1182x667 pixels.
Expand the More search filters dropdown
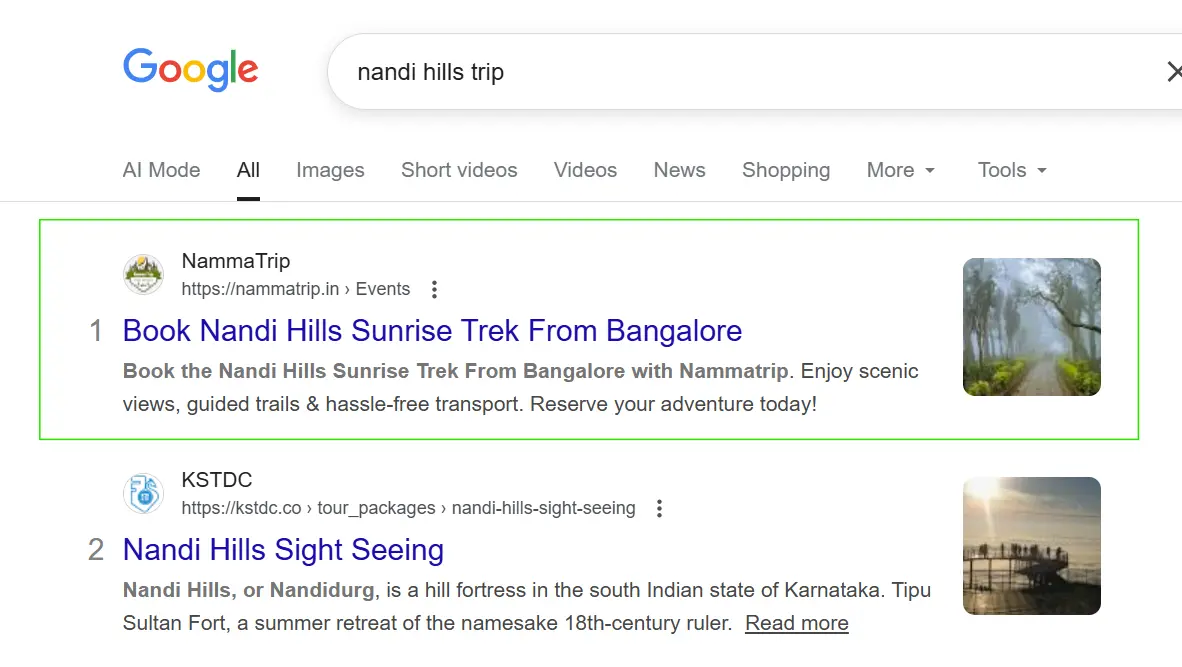tap(901, 170)
